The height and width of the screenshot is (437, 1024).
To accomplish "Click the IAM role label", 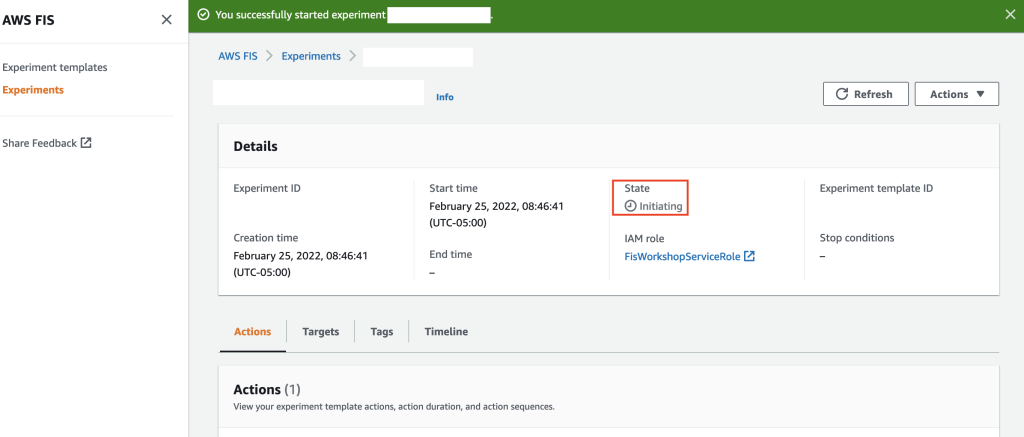I will tap(645, 238).
